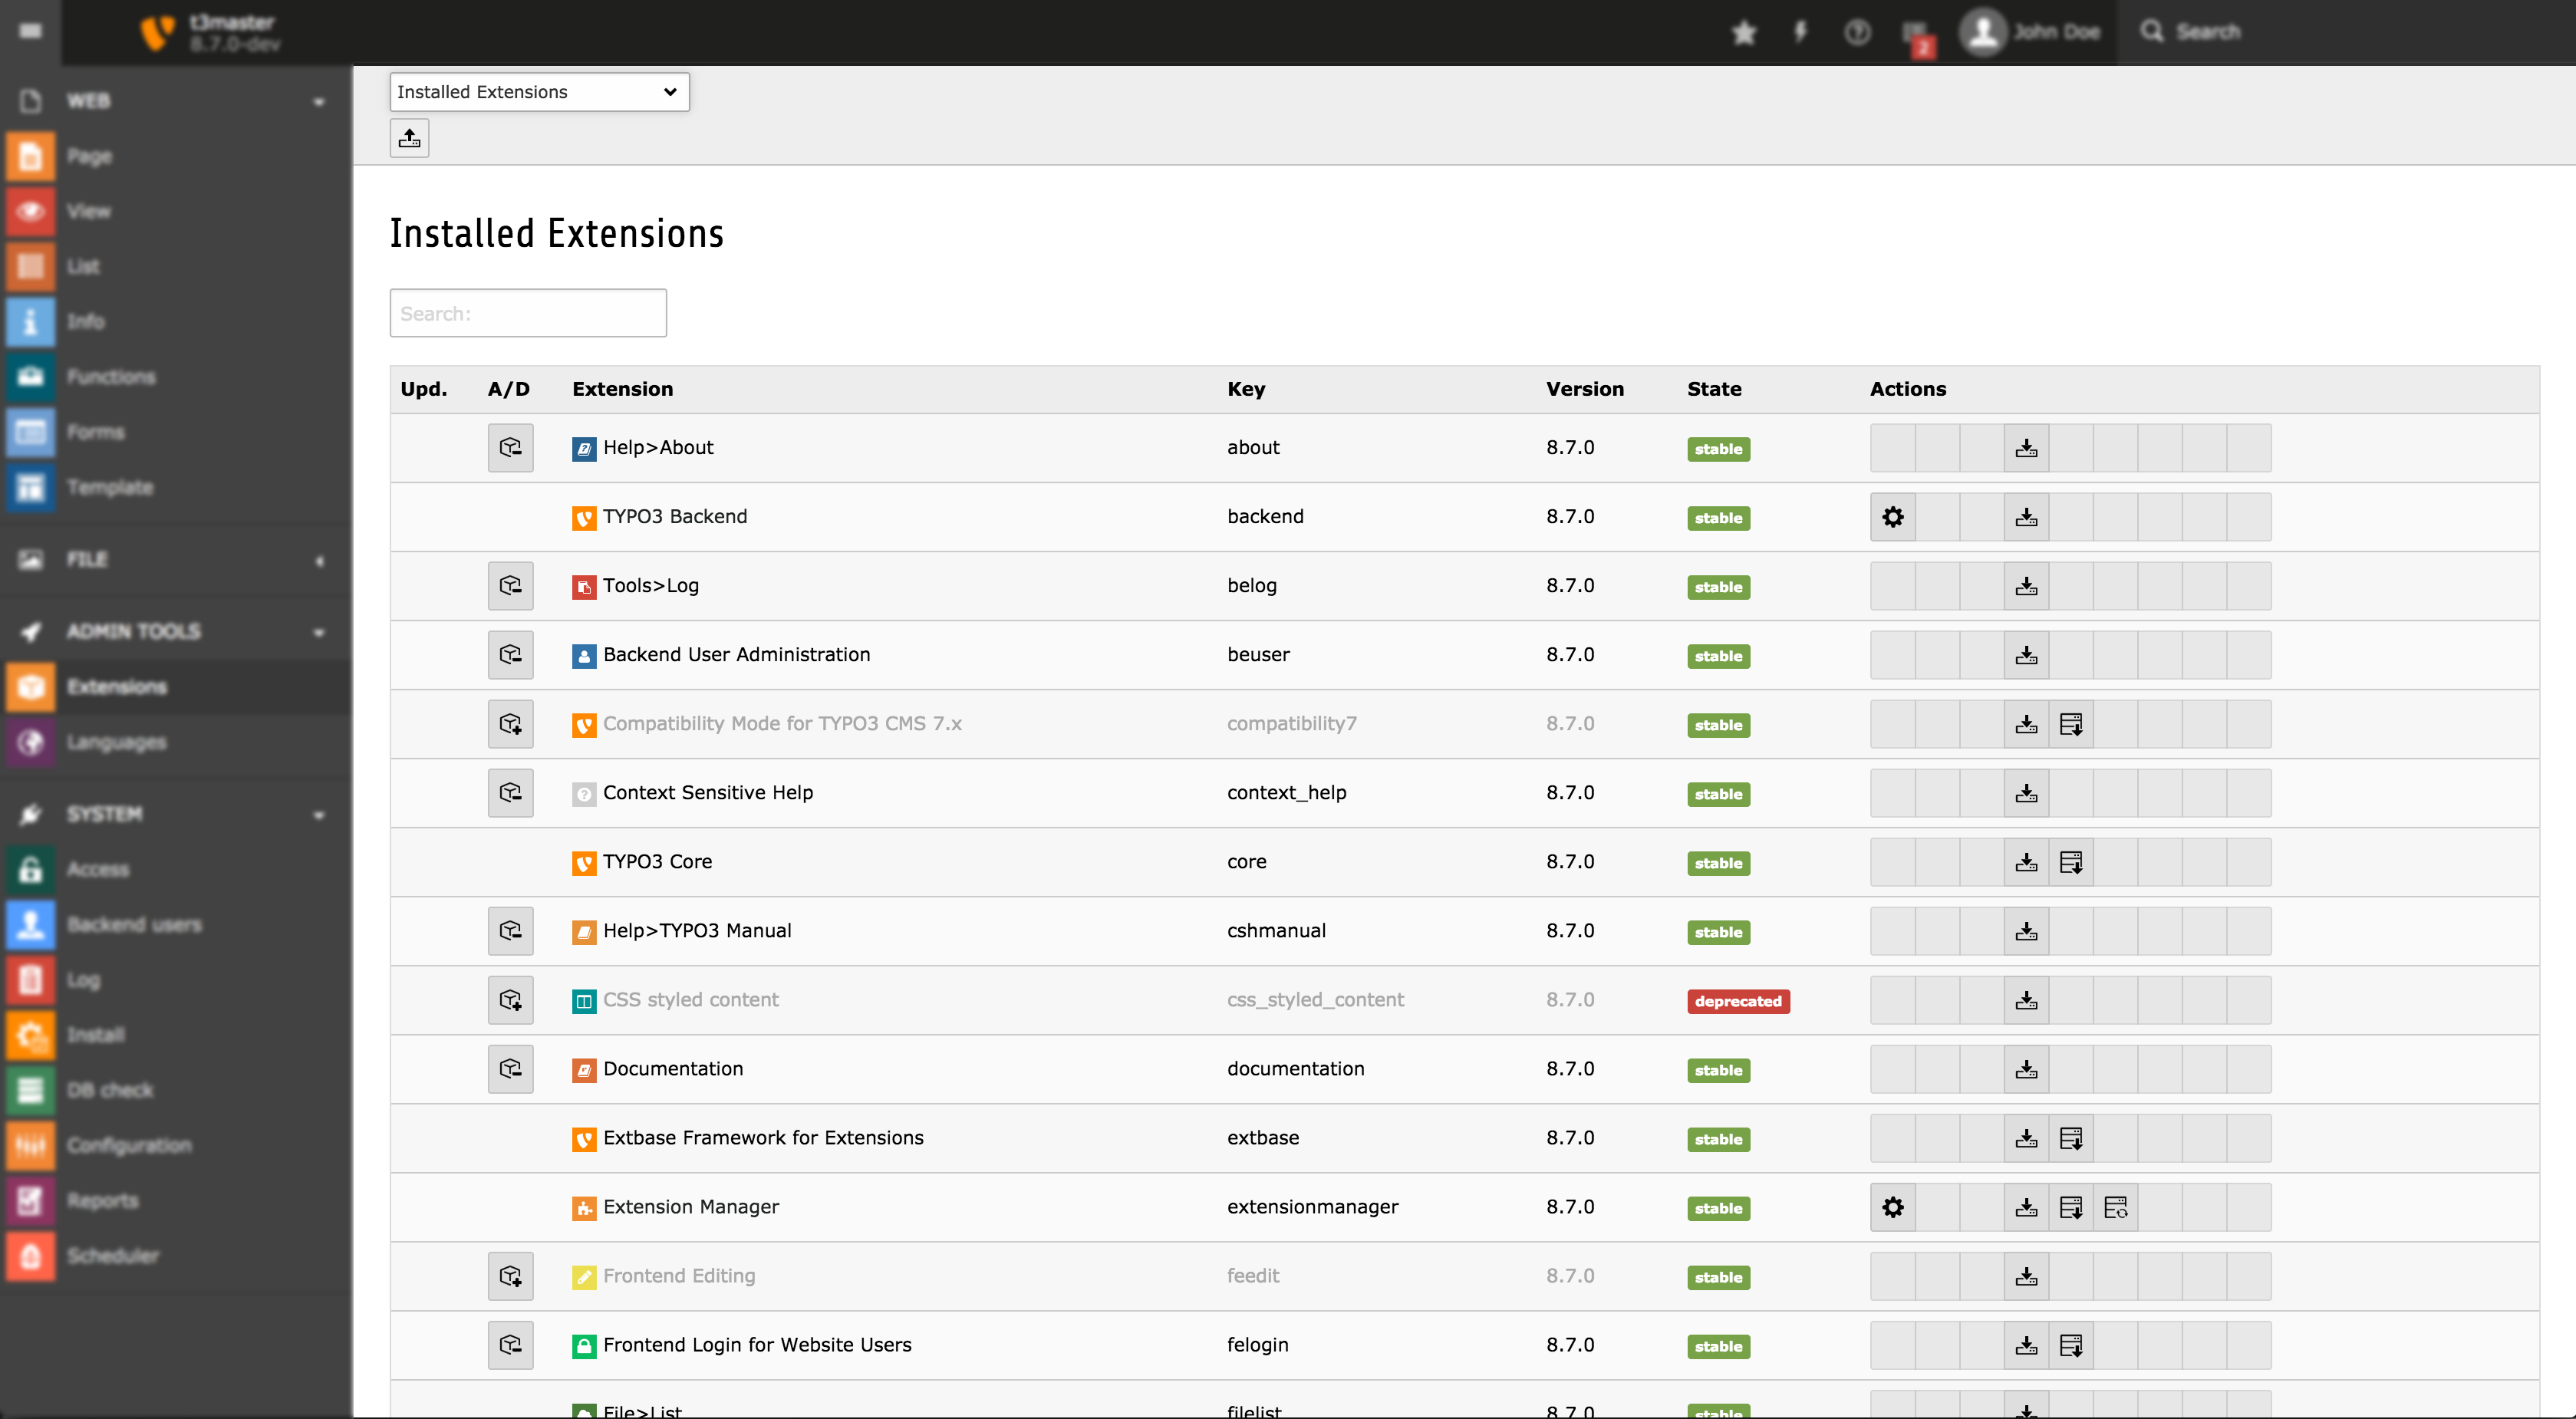2576x1419 pixels.
Task: Click the settings gear icon for extensionmanager
Action: click(1891, 1206)
